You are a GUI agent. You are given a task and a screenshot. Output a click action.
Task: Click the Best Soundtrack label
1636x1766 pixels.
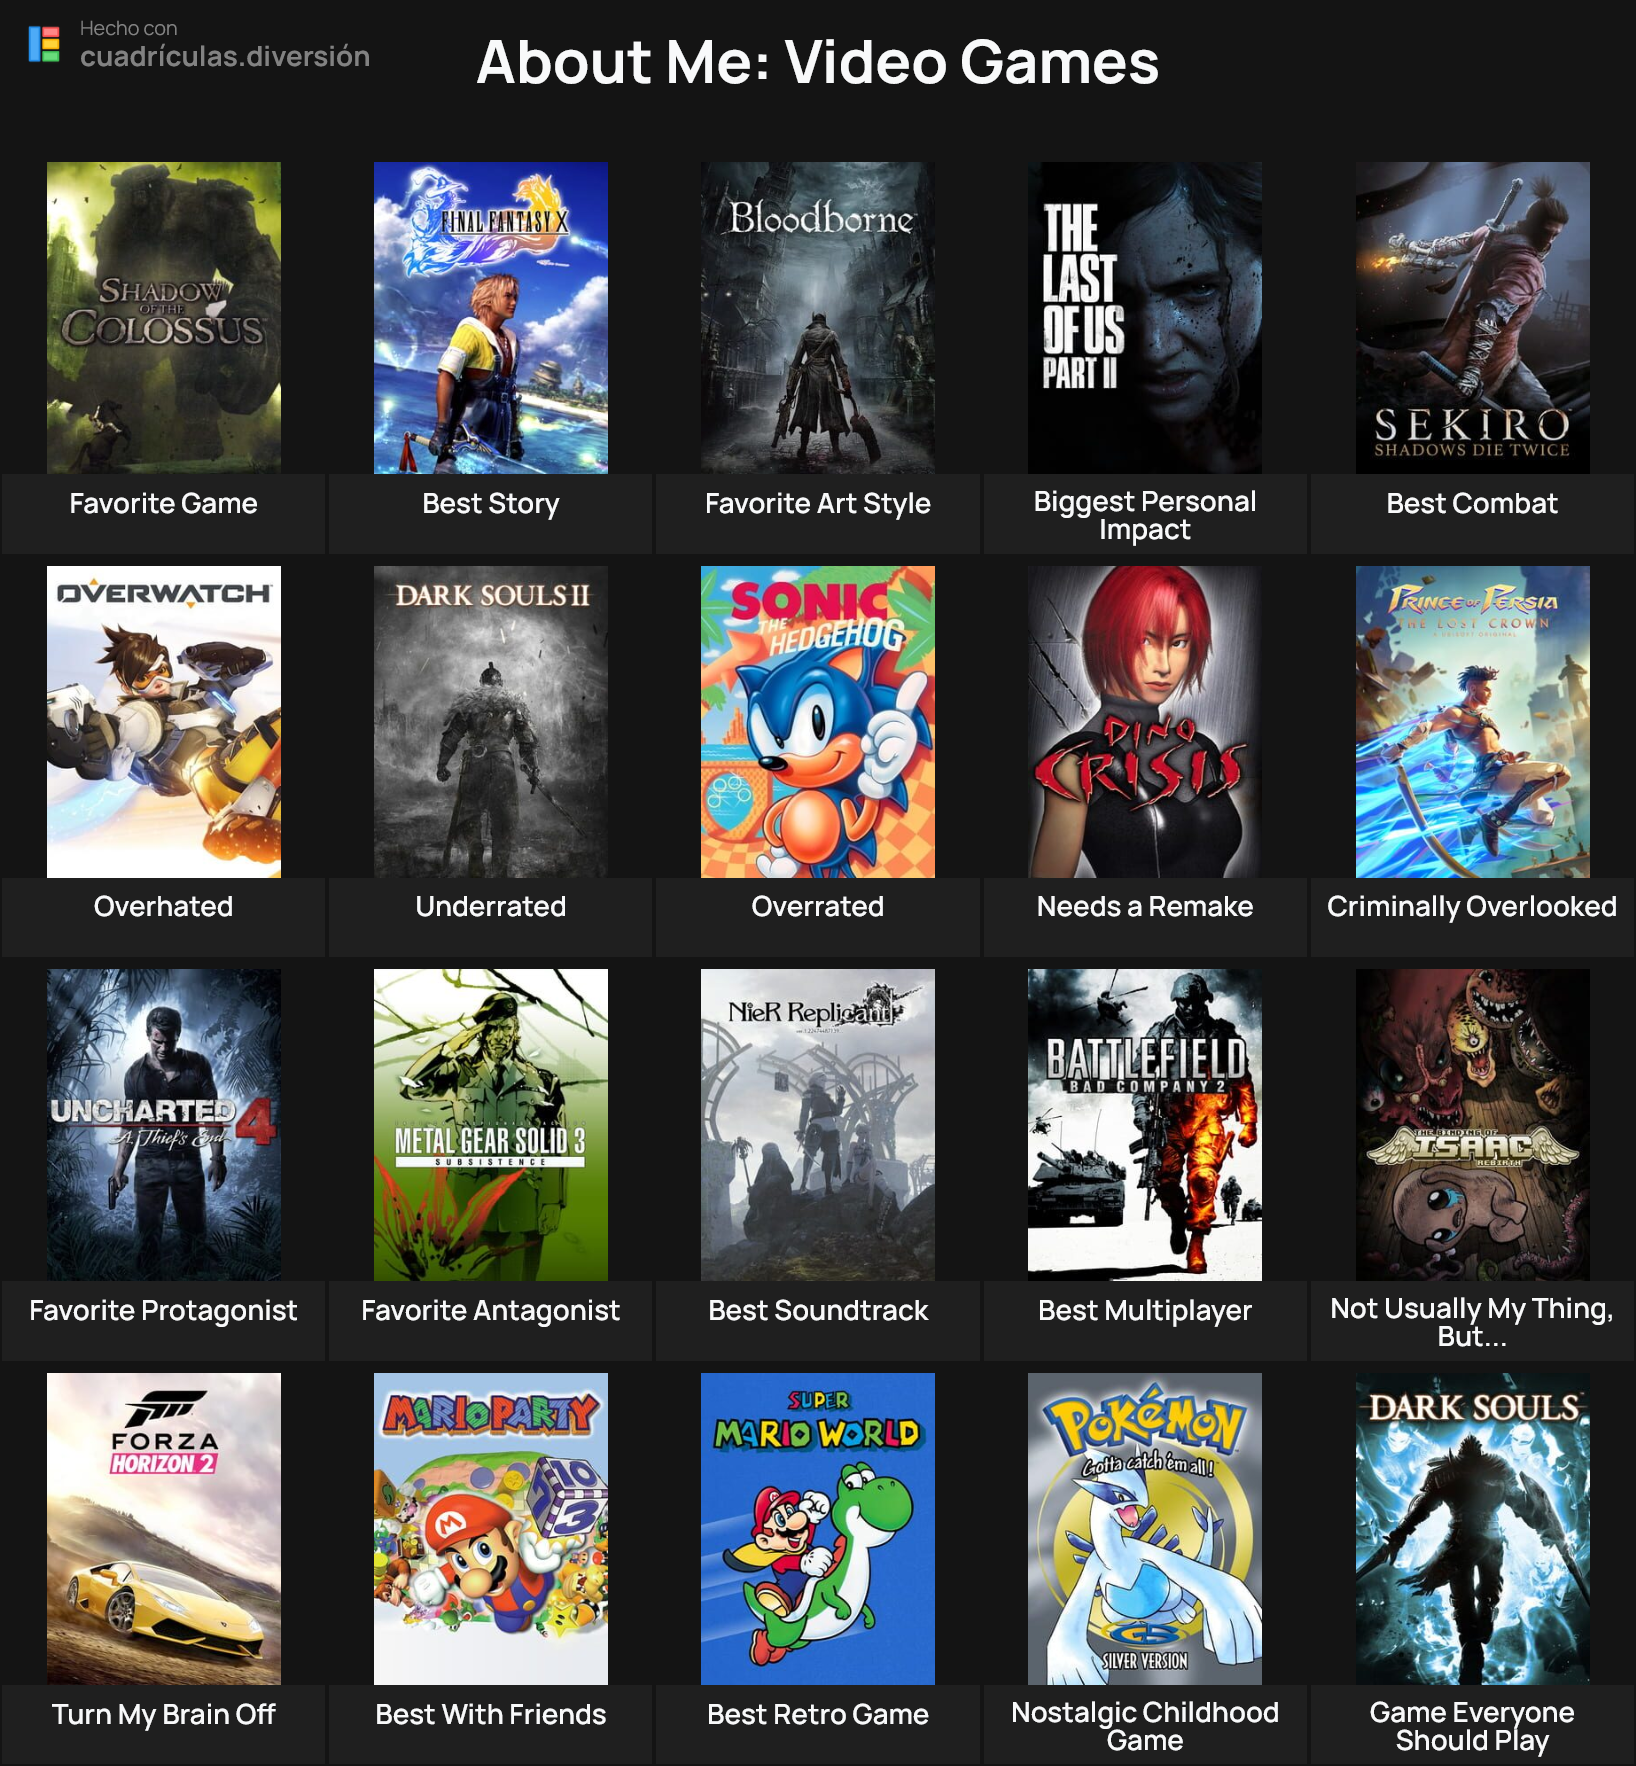tap(818, 1311)
